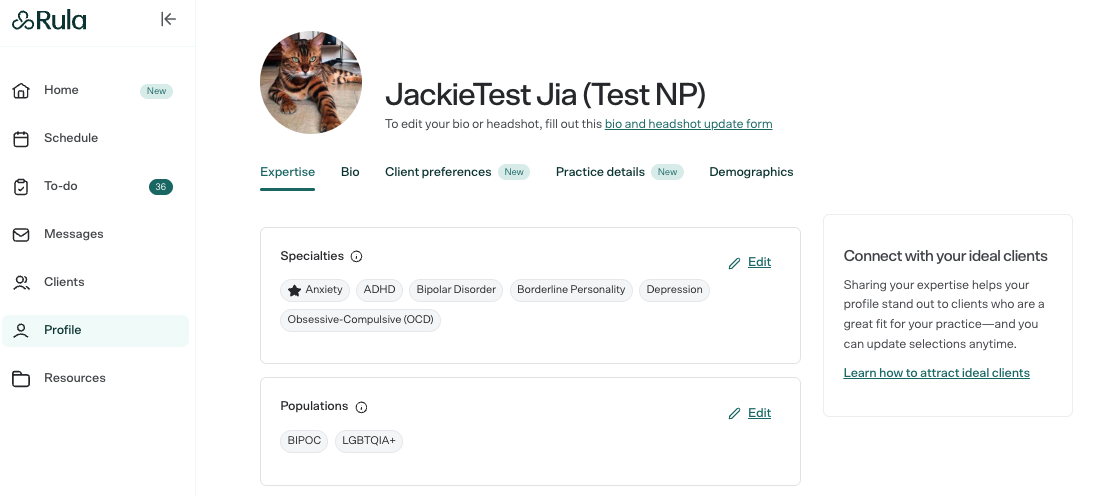The width and height of the screenshot is (1112, 497).
Task: Click the Clients people icon
Action: 21,283
